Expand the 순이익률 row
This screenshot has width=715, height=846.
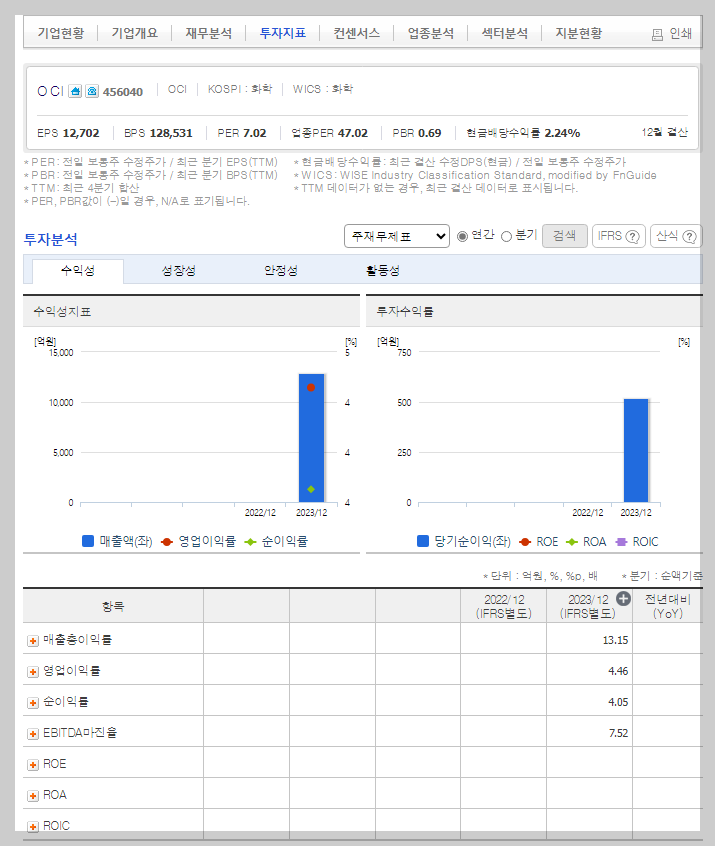point(33,702)
